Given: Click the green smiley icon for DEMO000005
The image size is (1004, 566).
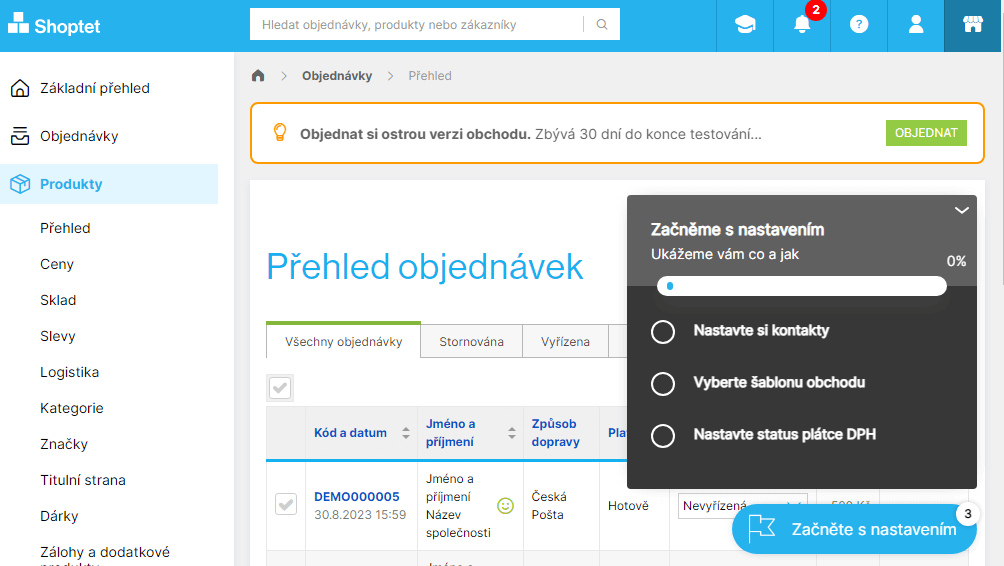Looking at the screenshot, I should (x=505, y=506).
